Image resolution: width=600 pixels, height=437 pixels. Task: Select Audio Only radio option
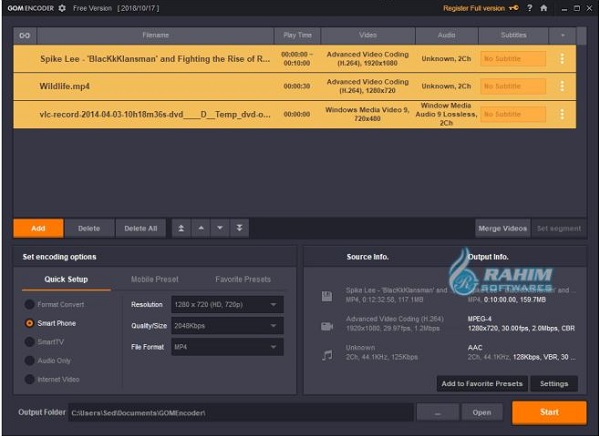tap(29, 360)
